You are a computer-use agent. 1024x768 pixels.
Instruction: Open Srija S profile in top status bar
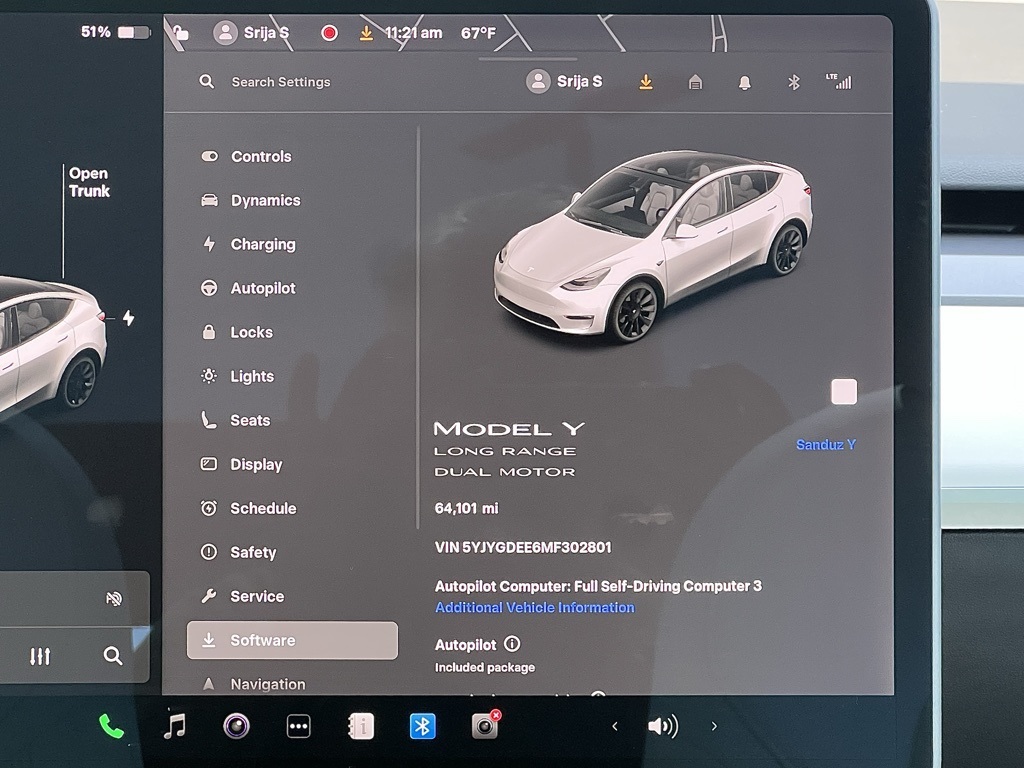click(x=251, y=33)
